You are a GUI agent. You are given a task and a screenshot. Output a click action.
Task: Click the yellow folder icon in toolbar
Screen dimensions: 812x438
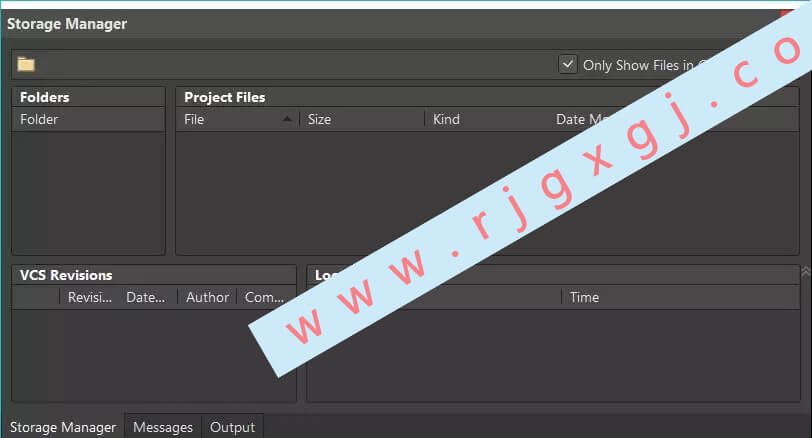26,65
